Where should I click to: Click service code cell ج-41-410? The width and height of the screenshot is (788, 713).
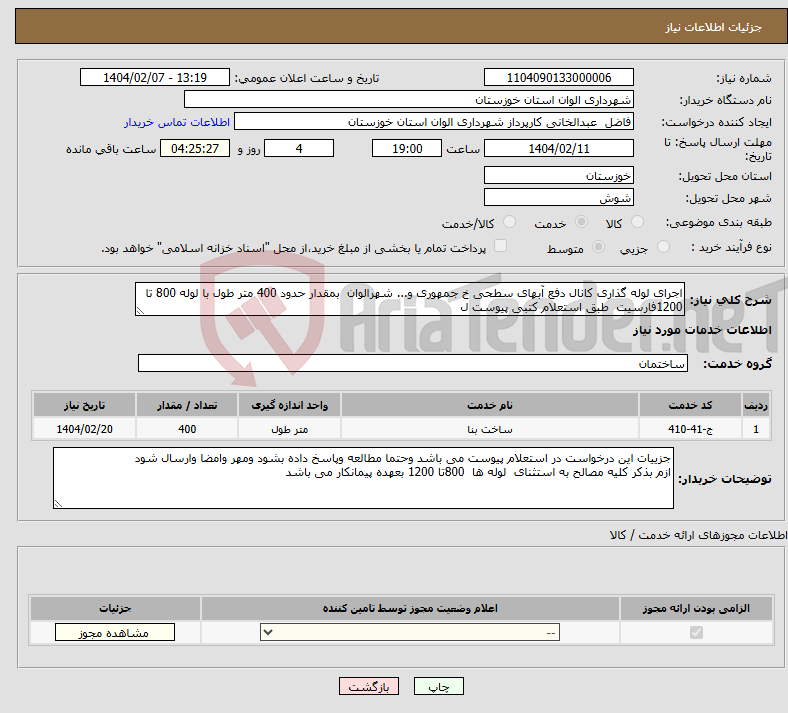(x=691, y=429)
